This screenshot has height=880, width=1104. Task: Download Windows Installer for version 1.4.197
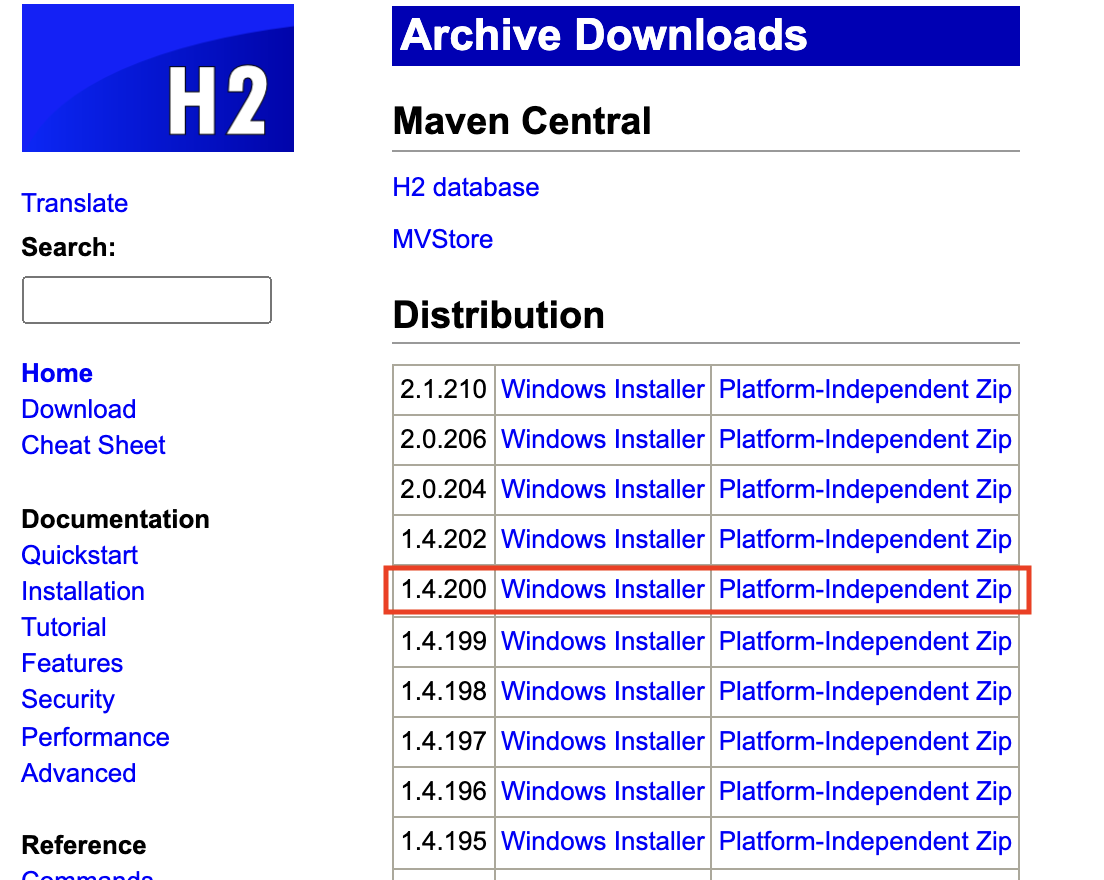[603, 741]
